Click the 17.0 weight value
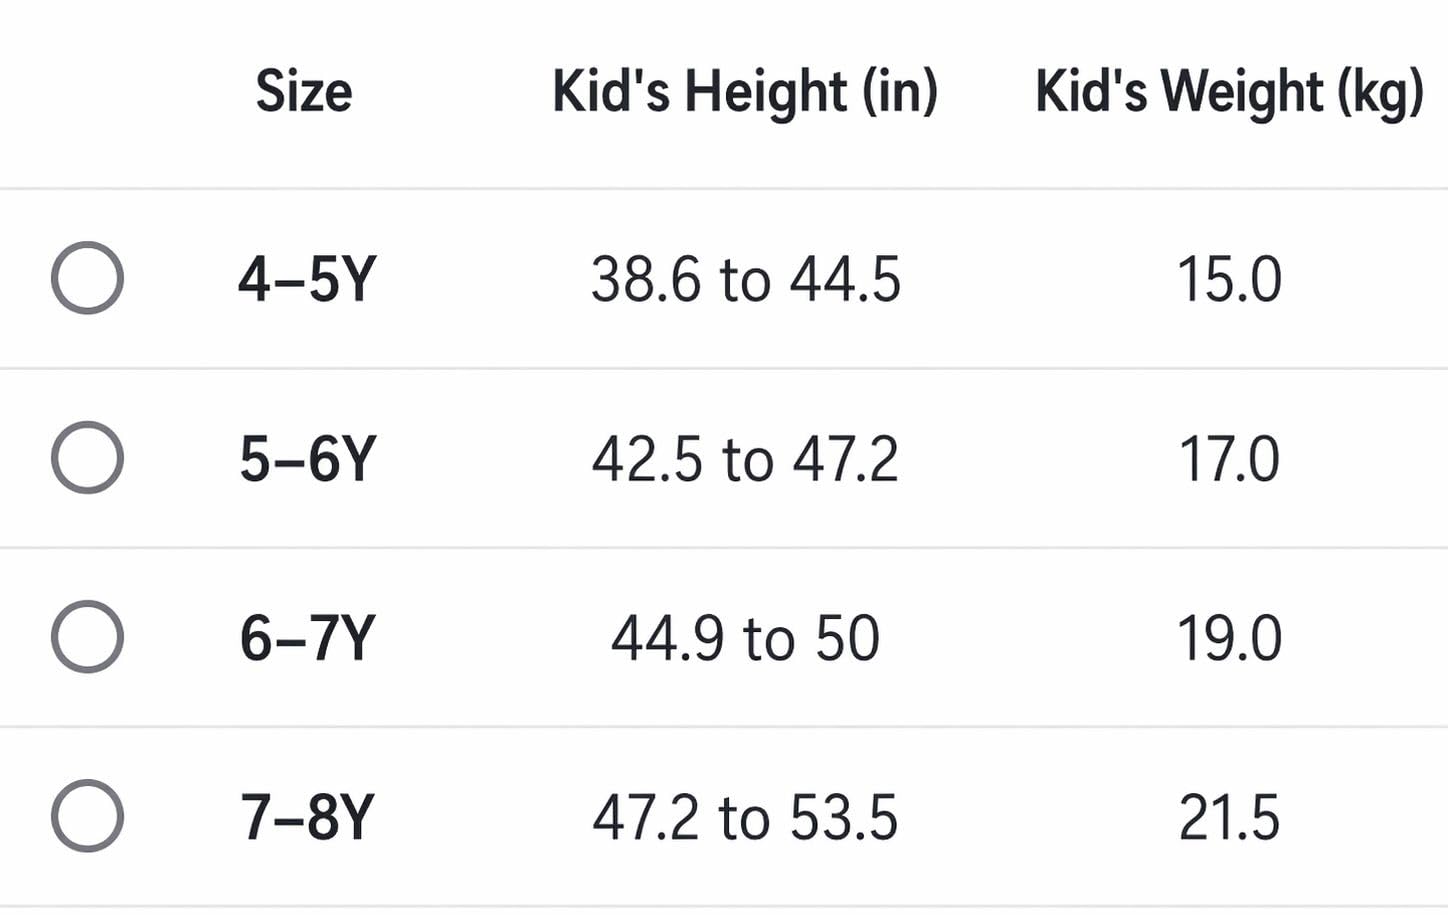 (x=1229, y=459)
